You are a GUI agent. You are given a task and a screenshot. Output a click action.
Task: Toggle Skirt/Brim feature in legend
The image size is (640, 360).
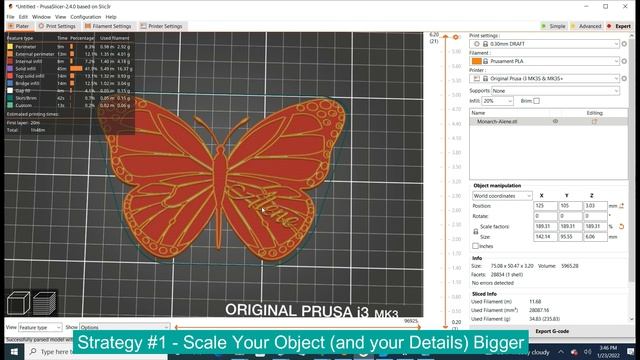click(x=26, y=98)
